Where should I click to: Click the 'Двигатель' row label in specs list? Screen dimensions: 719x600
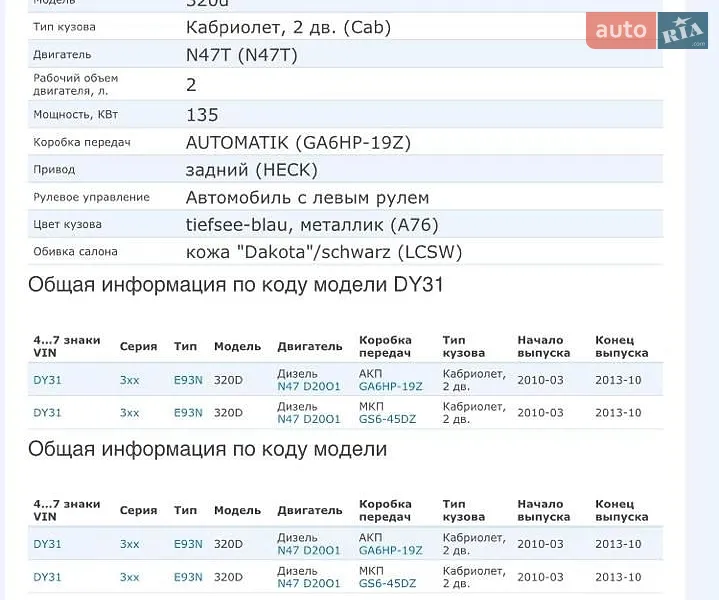(x=62, y=55)
